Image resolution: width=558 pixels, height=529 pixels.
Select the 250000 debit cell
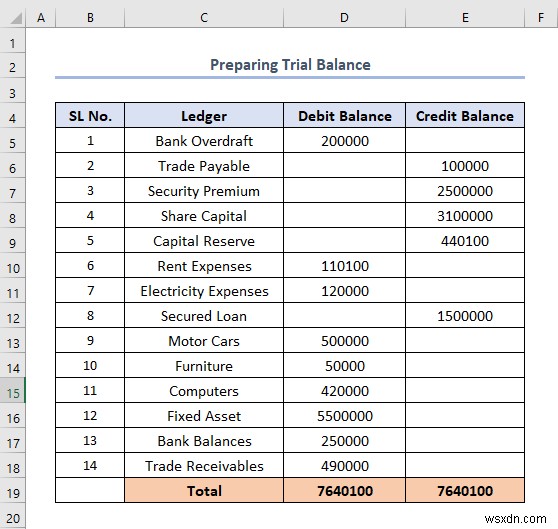pyautogui.click(x=344, y=440)
